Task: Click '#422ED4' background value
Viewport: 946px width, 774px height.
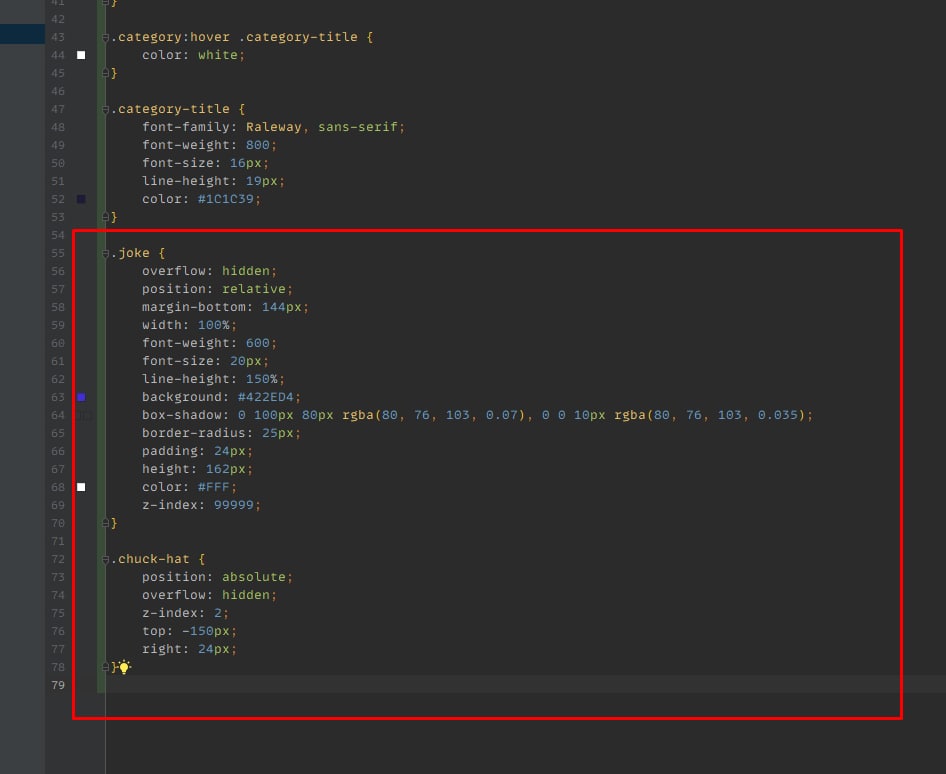Action: [265, 397]
